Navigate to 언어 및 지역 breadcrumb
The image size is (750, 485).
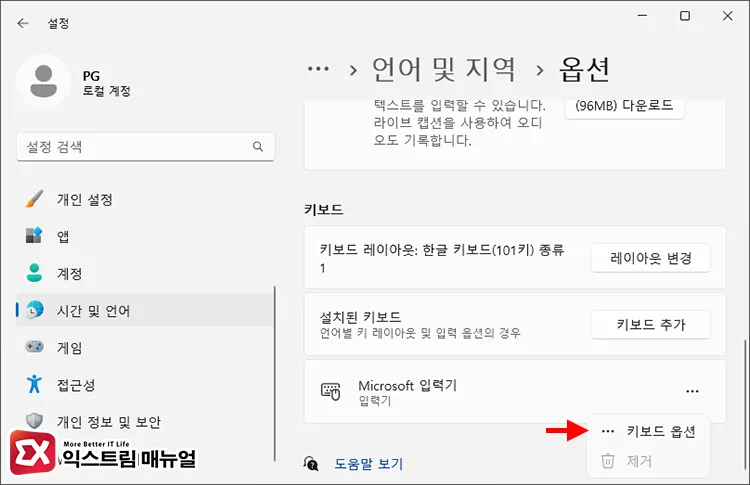click(x=444, y=69)
